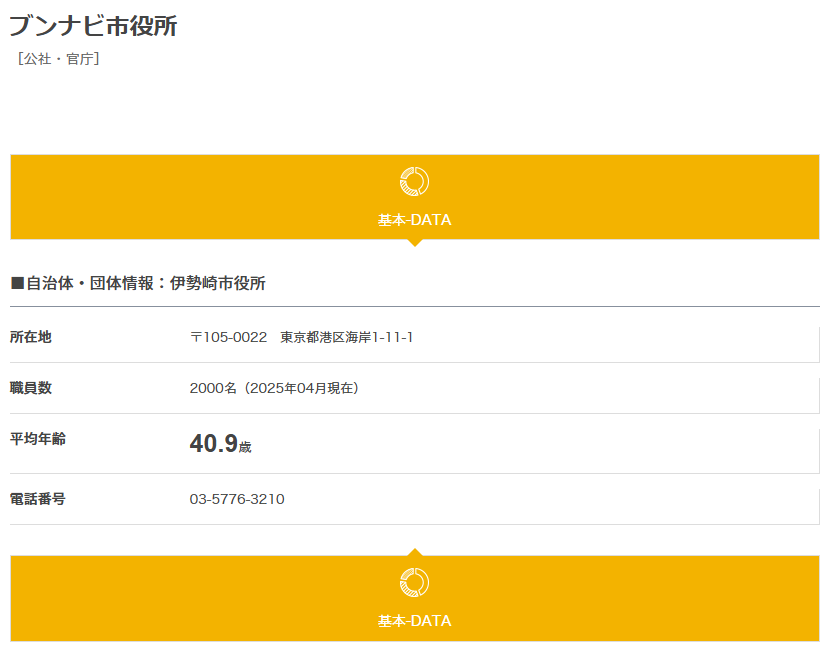This screenshot has width=828, height=652.
Task: Click the down-pointing triangle under the first 基本-DATA banner
Action: point(414,243)
